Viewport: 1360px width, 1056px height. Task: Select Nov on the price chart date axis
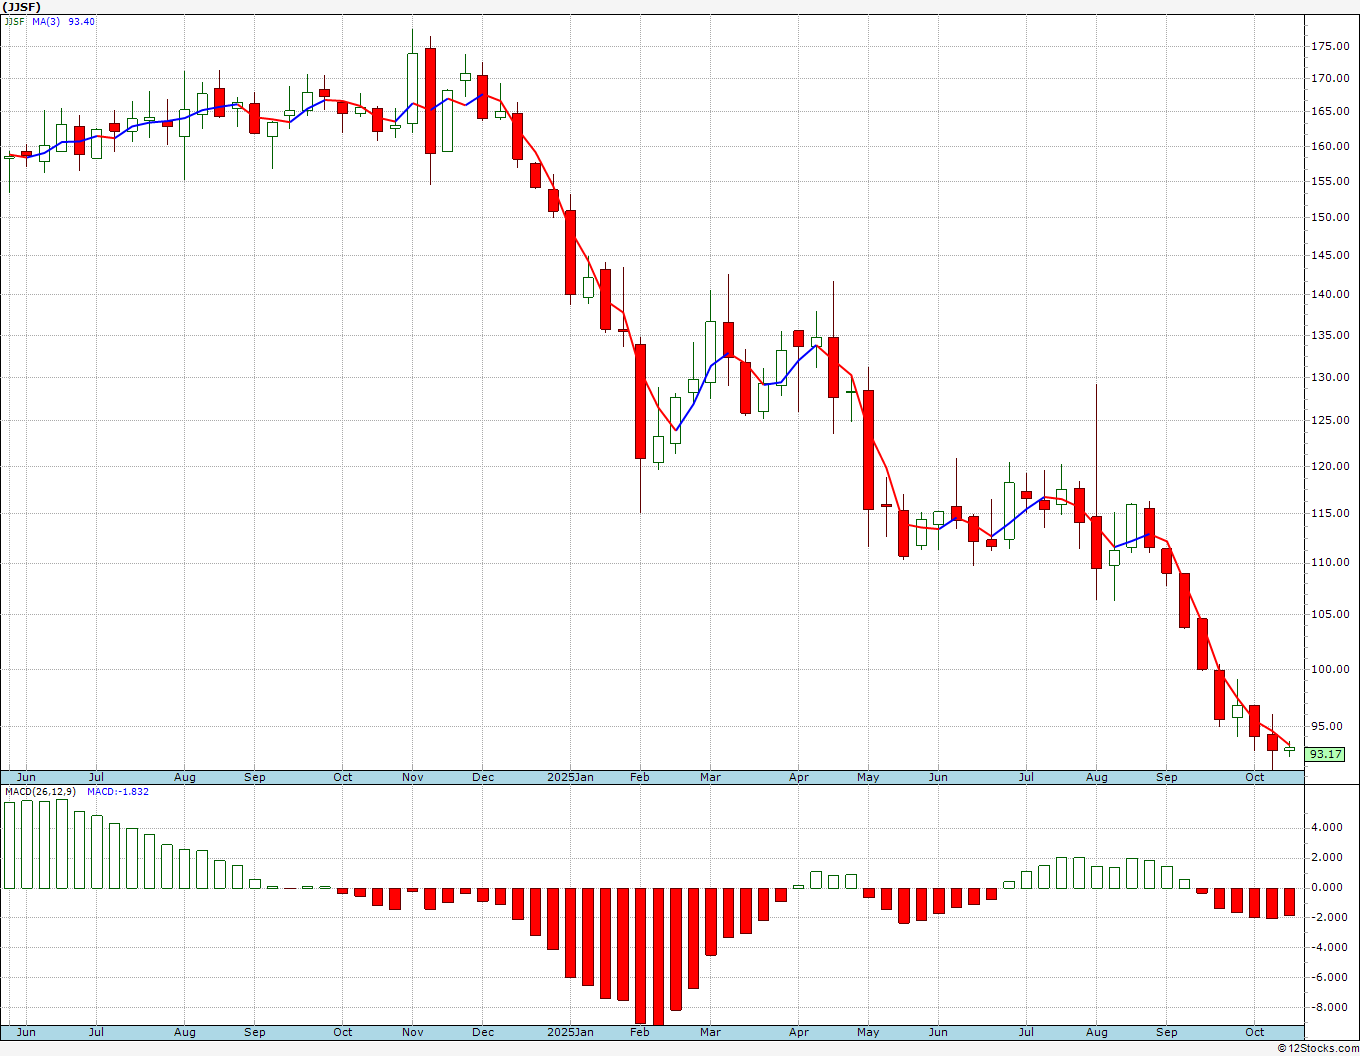pos(413,777)
